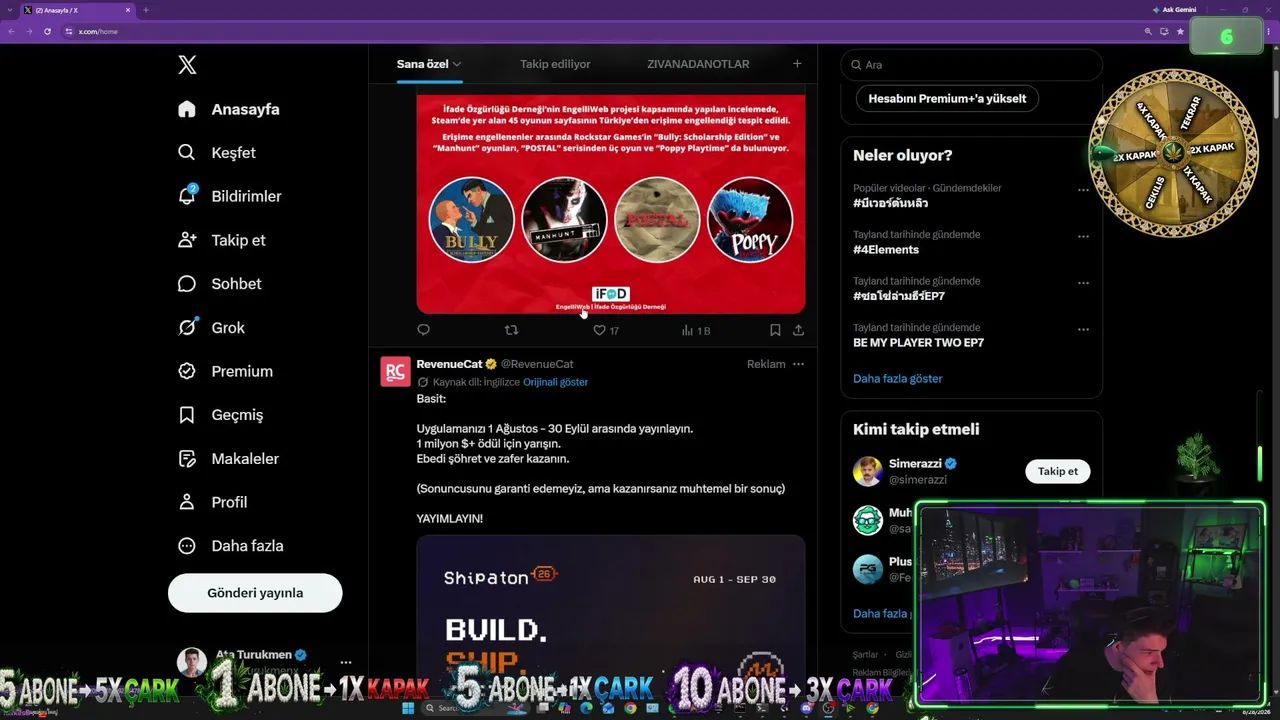
Task: Like the post with 17 likes
Action: (606, 330)
